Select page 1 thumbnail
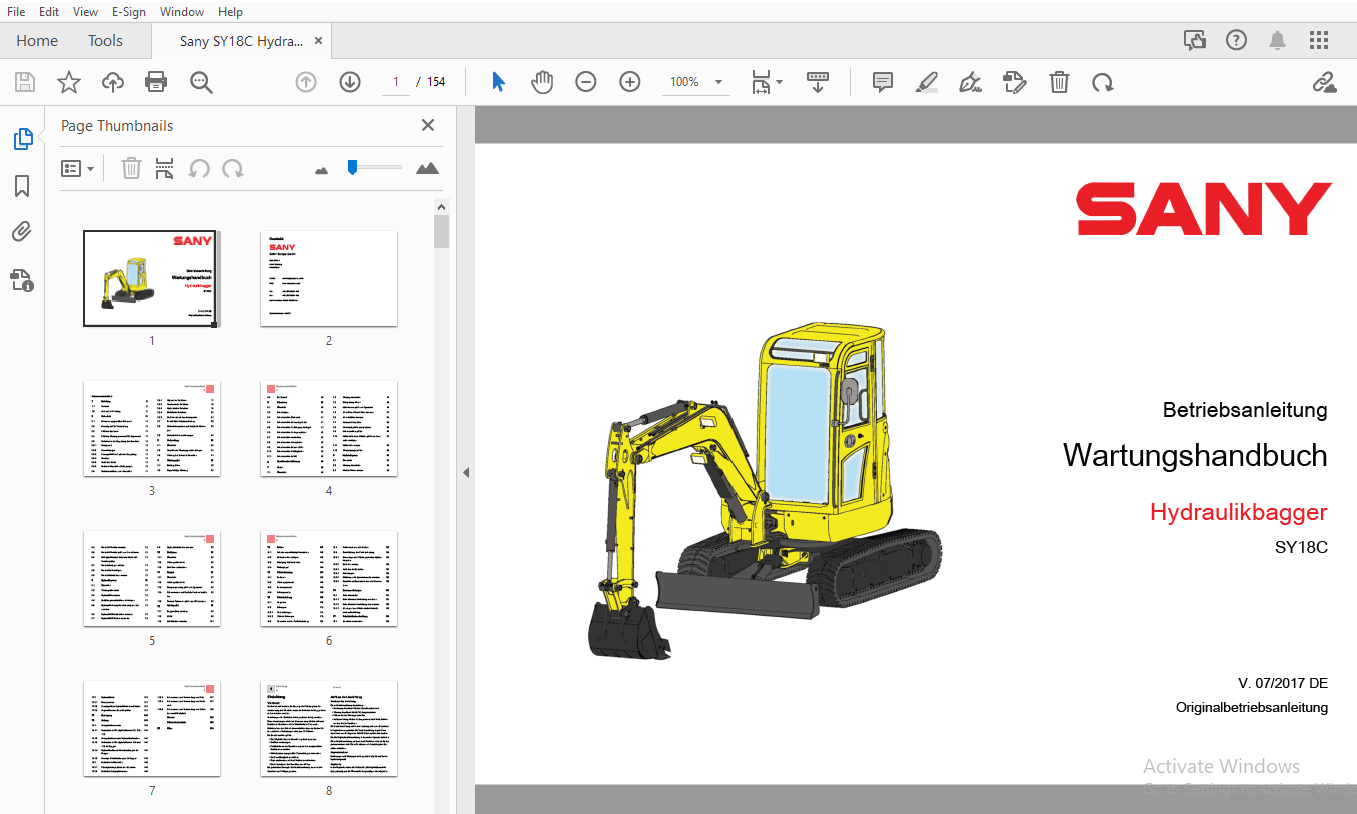 151,279
